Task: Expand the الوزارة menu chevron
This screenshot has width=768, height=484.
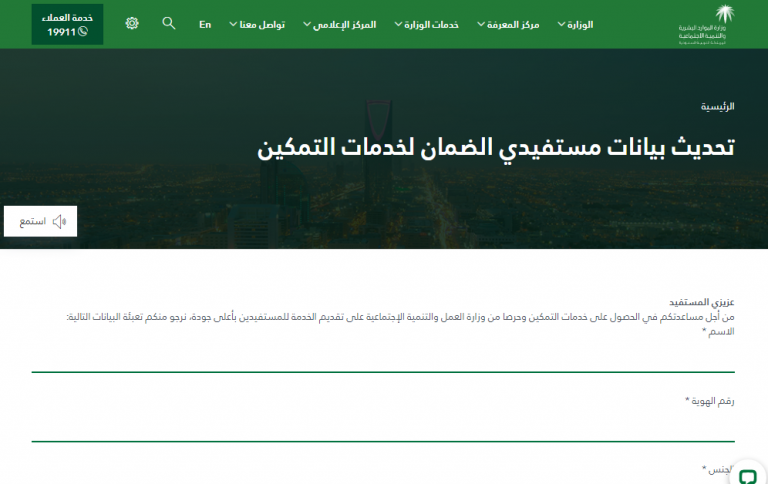Action: pyautogui.click(x=561, y=24)
